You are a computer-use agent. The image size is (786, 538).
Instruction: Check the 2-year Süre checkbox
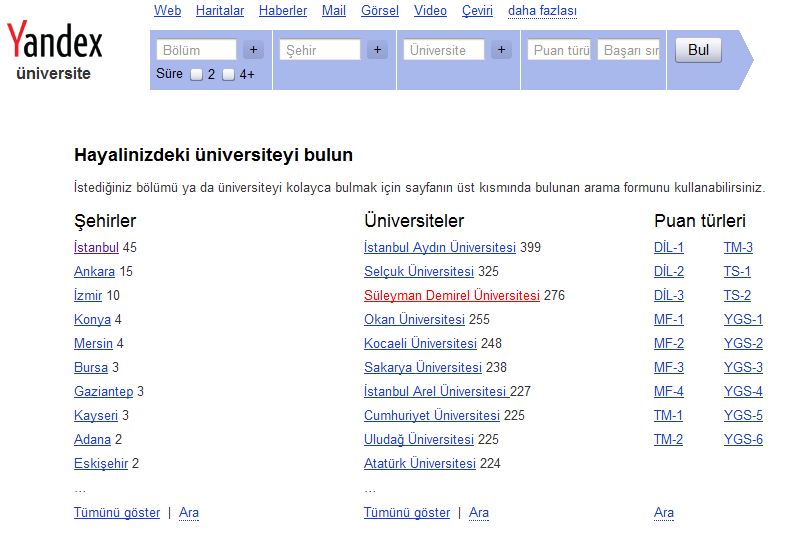point(197,75)
